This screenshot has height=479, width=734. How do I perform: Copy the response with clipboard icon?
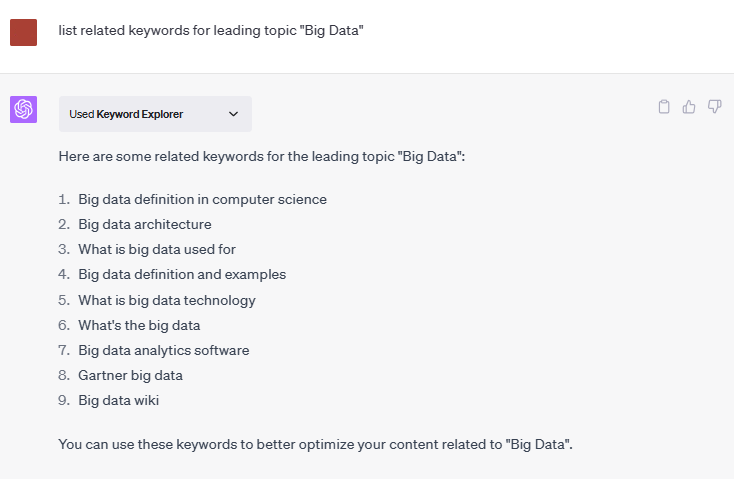(x=664, y=107)
